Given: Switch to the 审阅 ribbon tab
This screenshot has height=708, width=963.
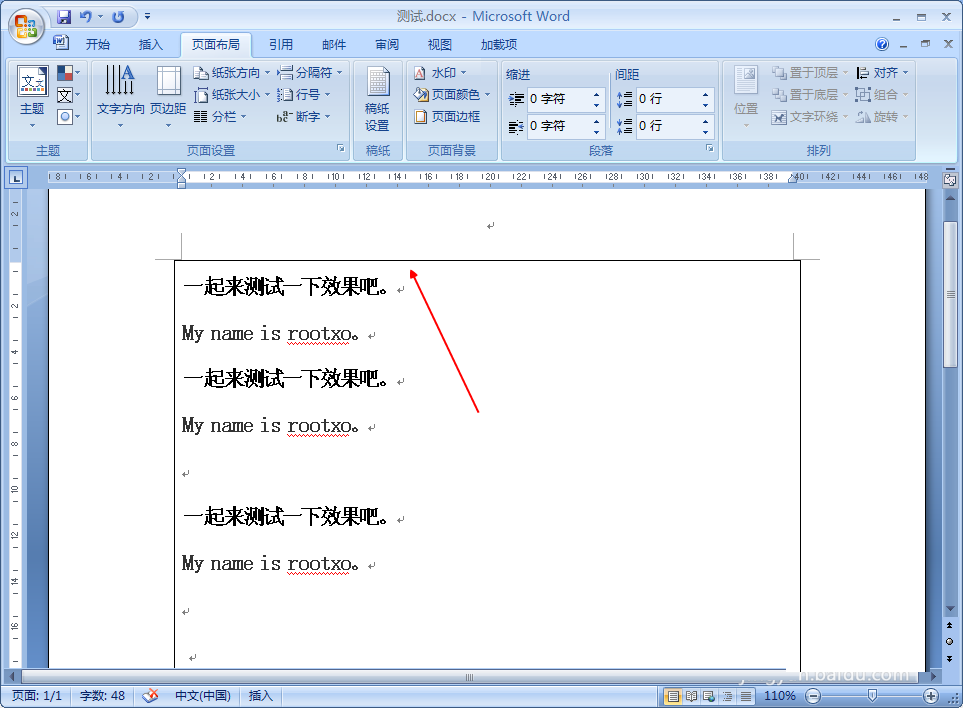Looking at the screenshot, I should [388, 44].
